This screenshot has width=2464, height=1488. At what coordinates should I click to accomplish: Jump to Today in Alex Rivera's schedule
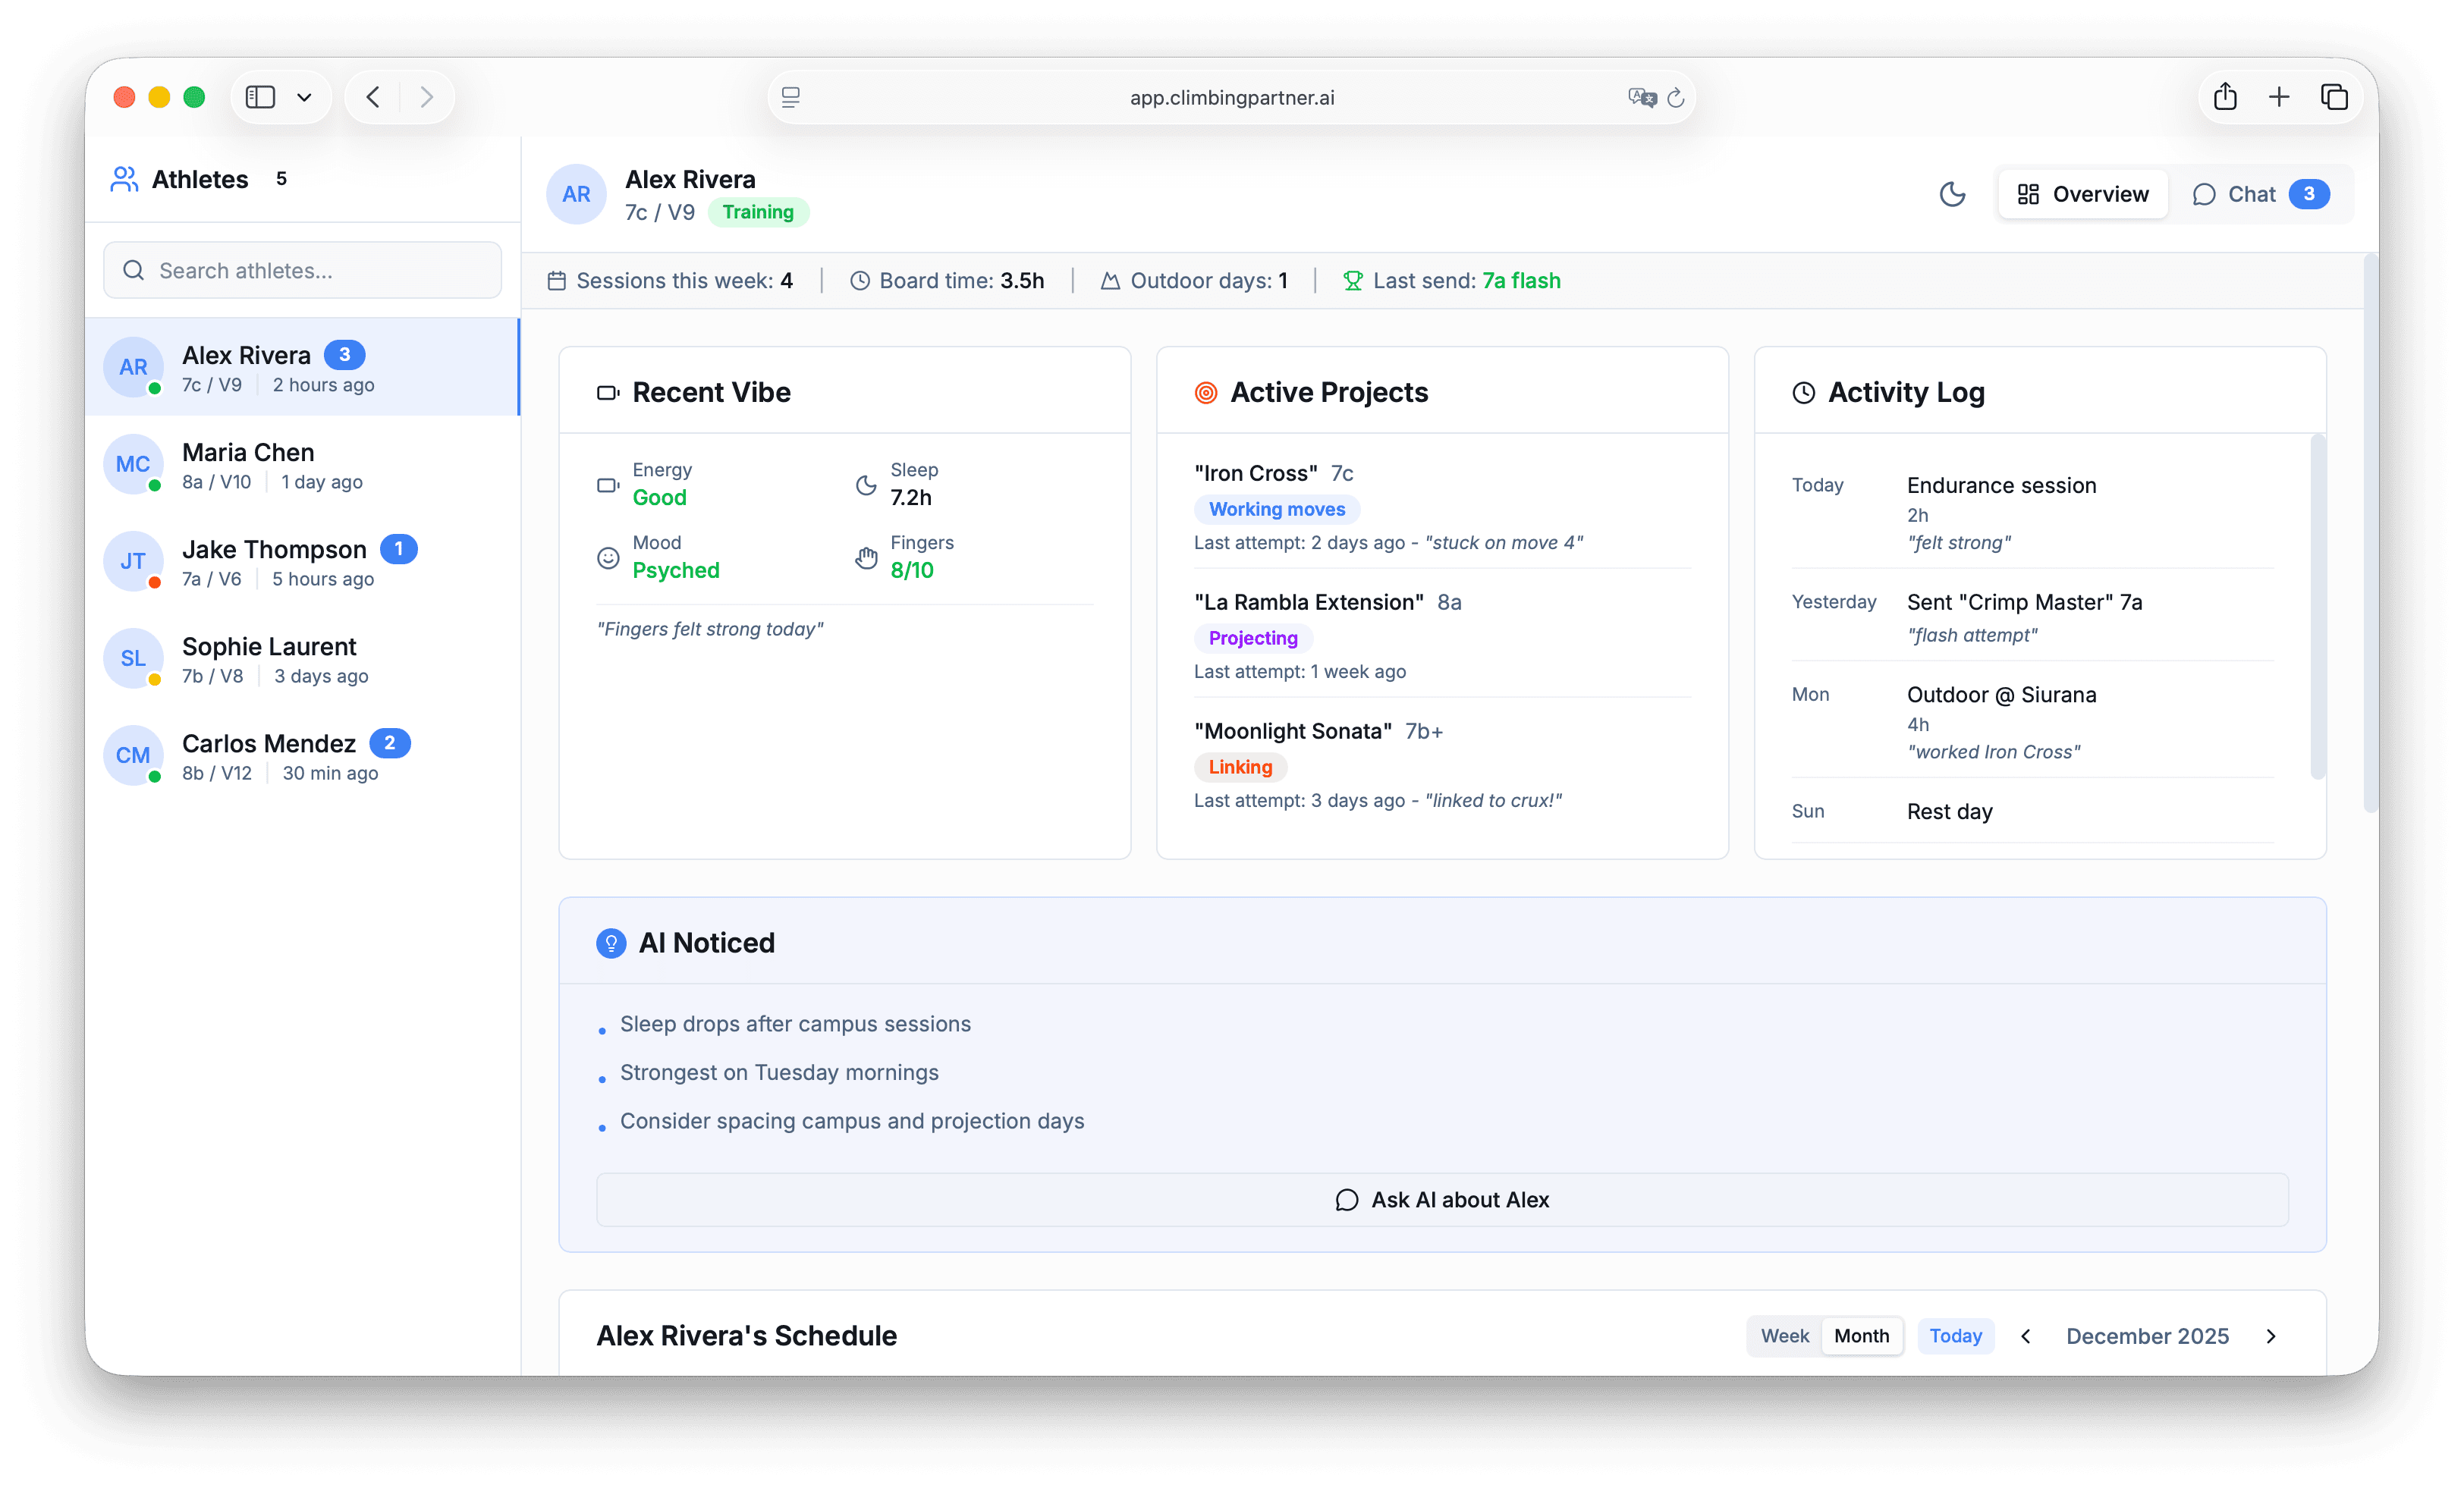[1955, 1336]
